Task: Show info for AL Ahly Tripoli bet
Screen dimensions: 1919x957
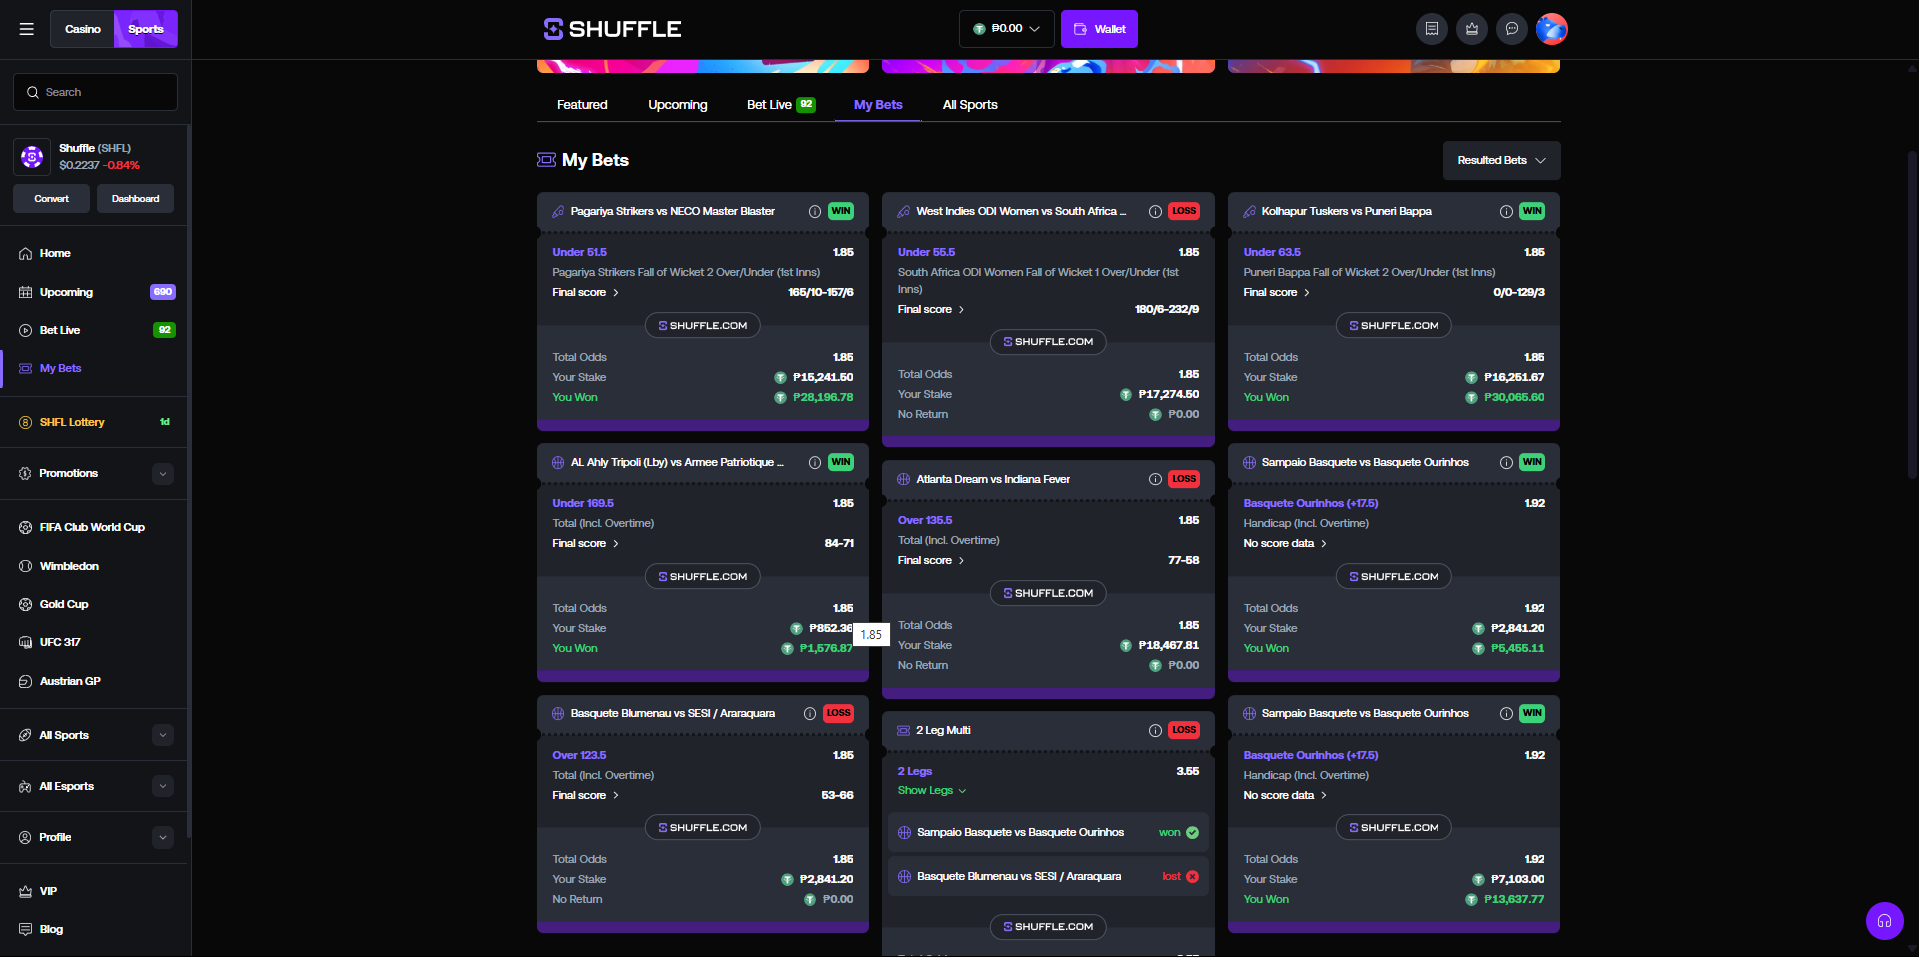Action: click(x=815, y=462)
